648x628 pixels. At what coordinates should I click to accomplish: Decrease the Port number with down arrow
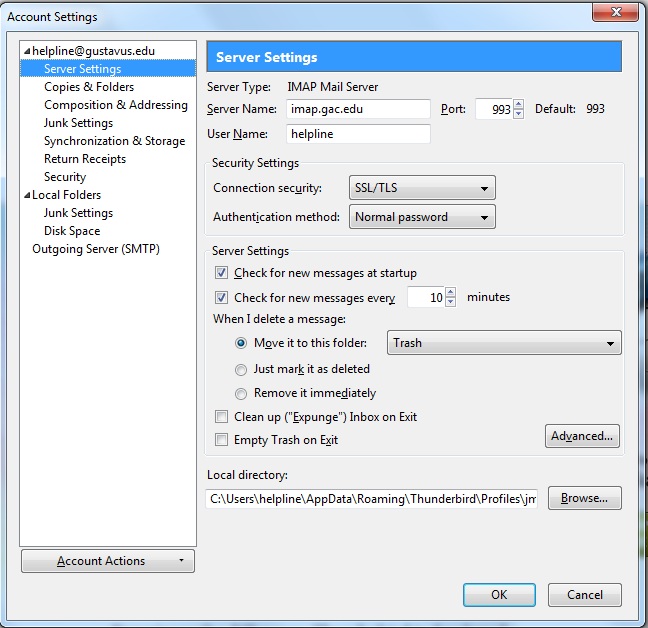pyautogui.click(x=518, y=114)
